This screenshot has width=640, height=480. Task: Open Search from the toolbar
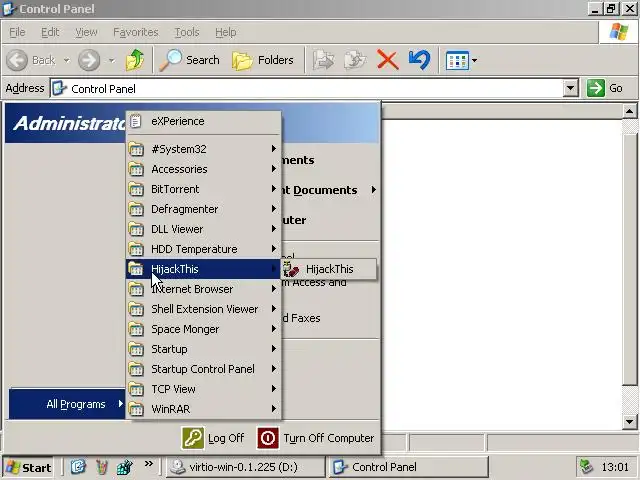(189, 60)
